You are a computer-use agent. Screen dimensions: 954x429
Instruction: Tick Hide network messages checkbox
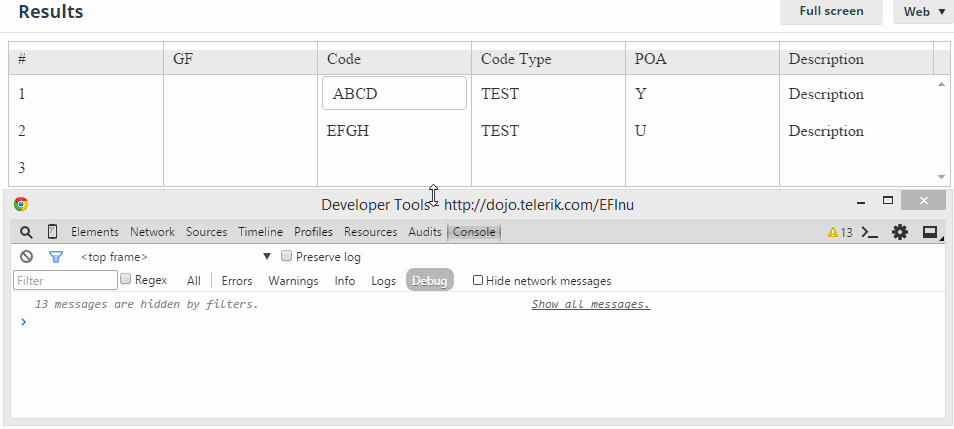(478, 281)
